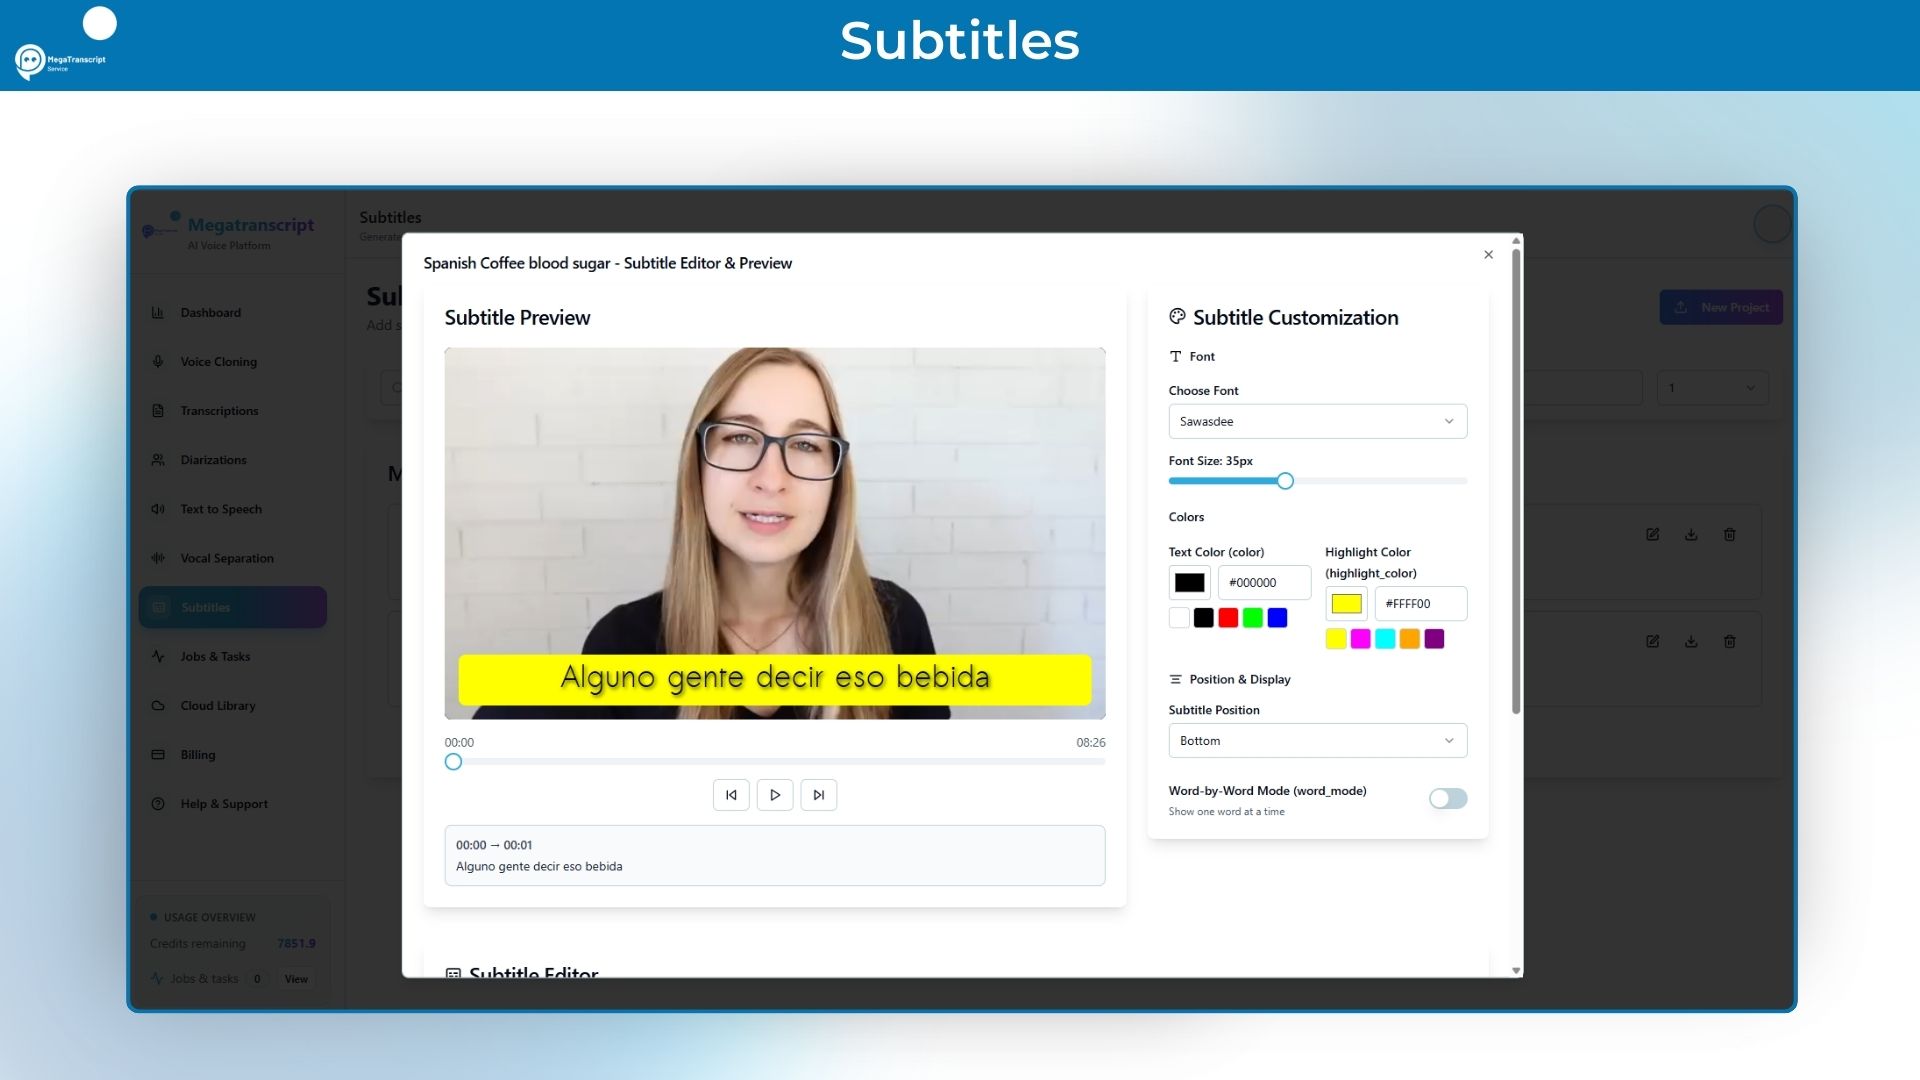
Task: Open Voice Cloning from the sidebar
Action: point(218,361)
